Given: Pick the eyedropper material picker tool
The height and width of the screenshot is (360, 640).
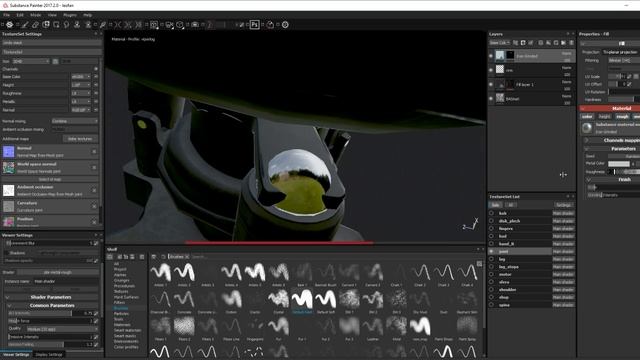Looking at the screenshot, I should coord(103,25).
